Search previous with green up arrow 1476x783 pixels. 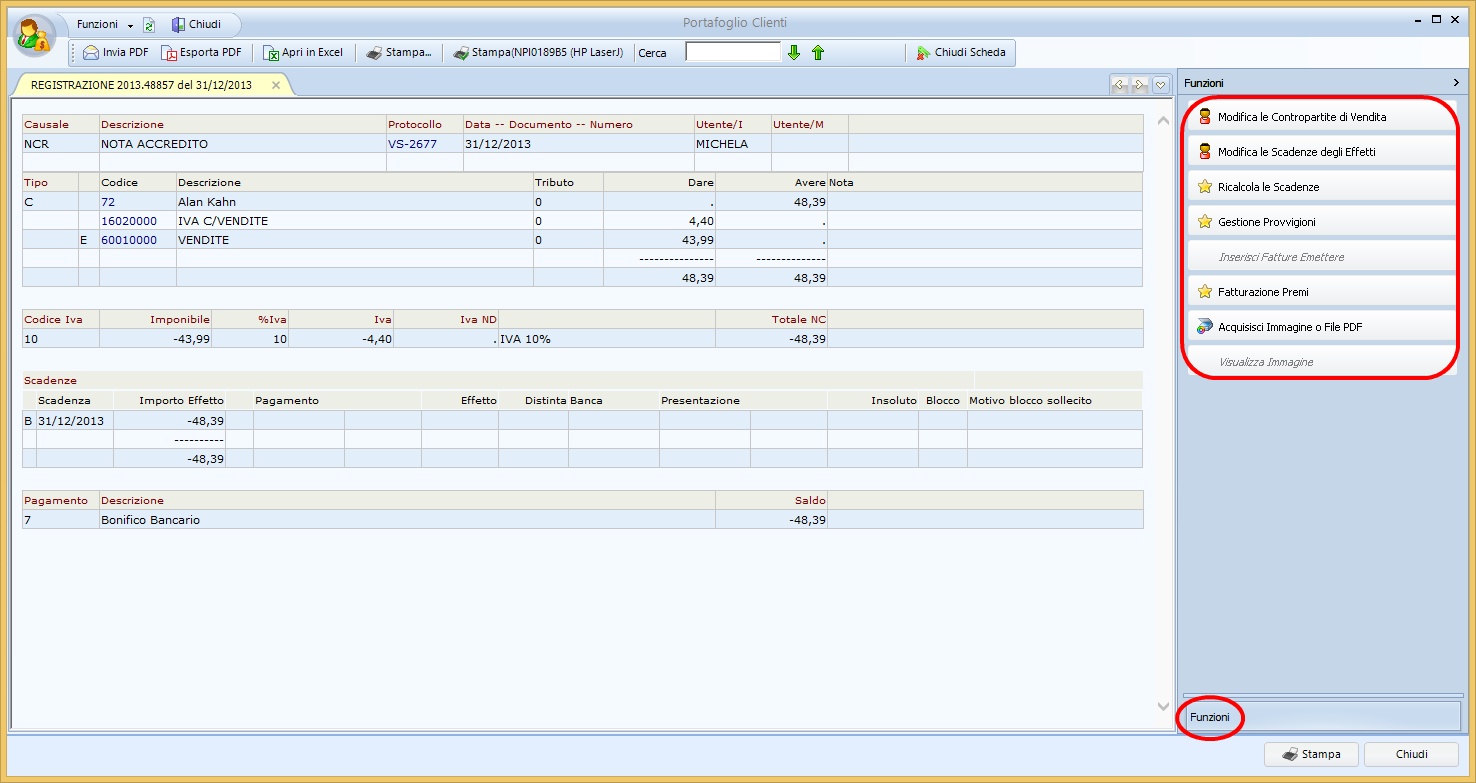click(x=818, y=53)
